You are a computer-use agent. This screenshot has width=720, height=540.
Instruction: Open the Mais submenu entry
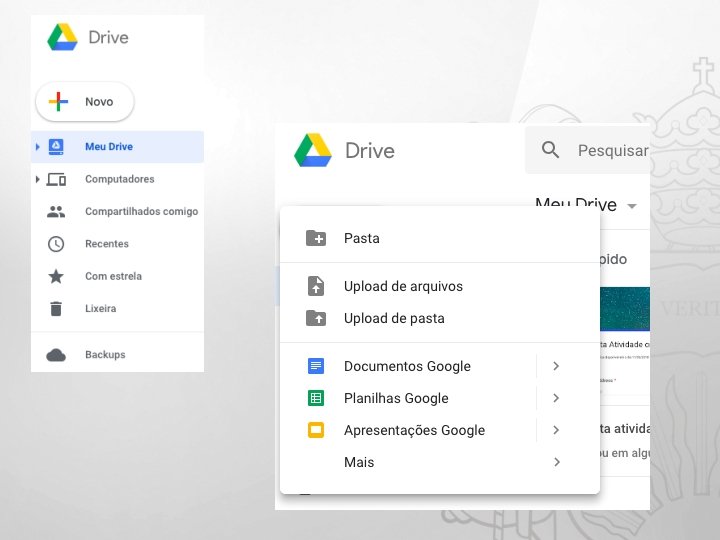(x=439, y=462)
